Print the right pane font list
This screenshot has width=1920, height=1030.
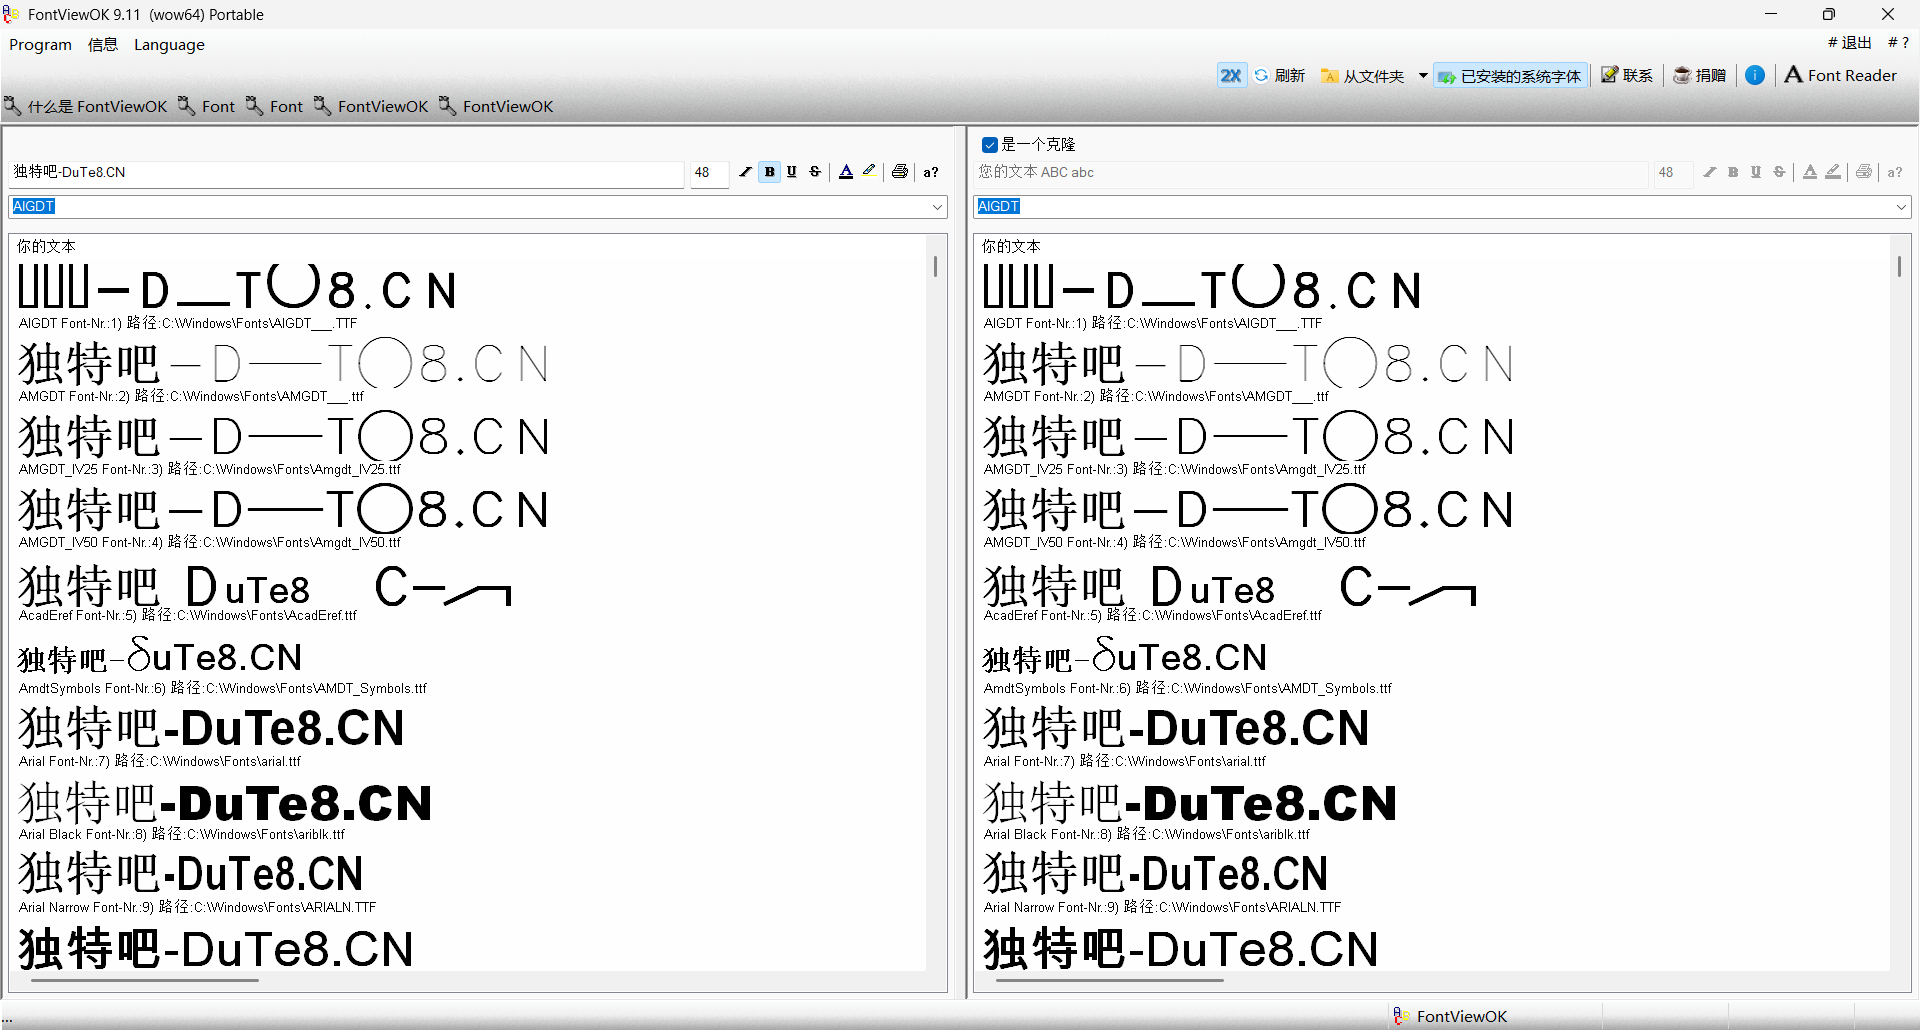(x=1864, y=172)
